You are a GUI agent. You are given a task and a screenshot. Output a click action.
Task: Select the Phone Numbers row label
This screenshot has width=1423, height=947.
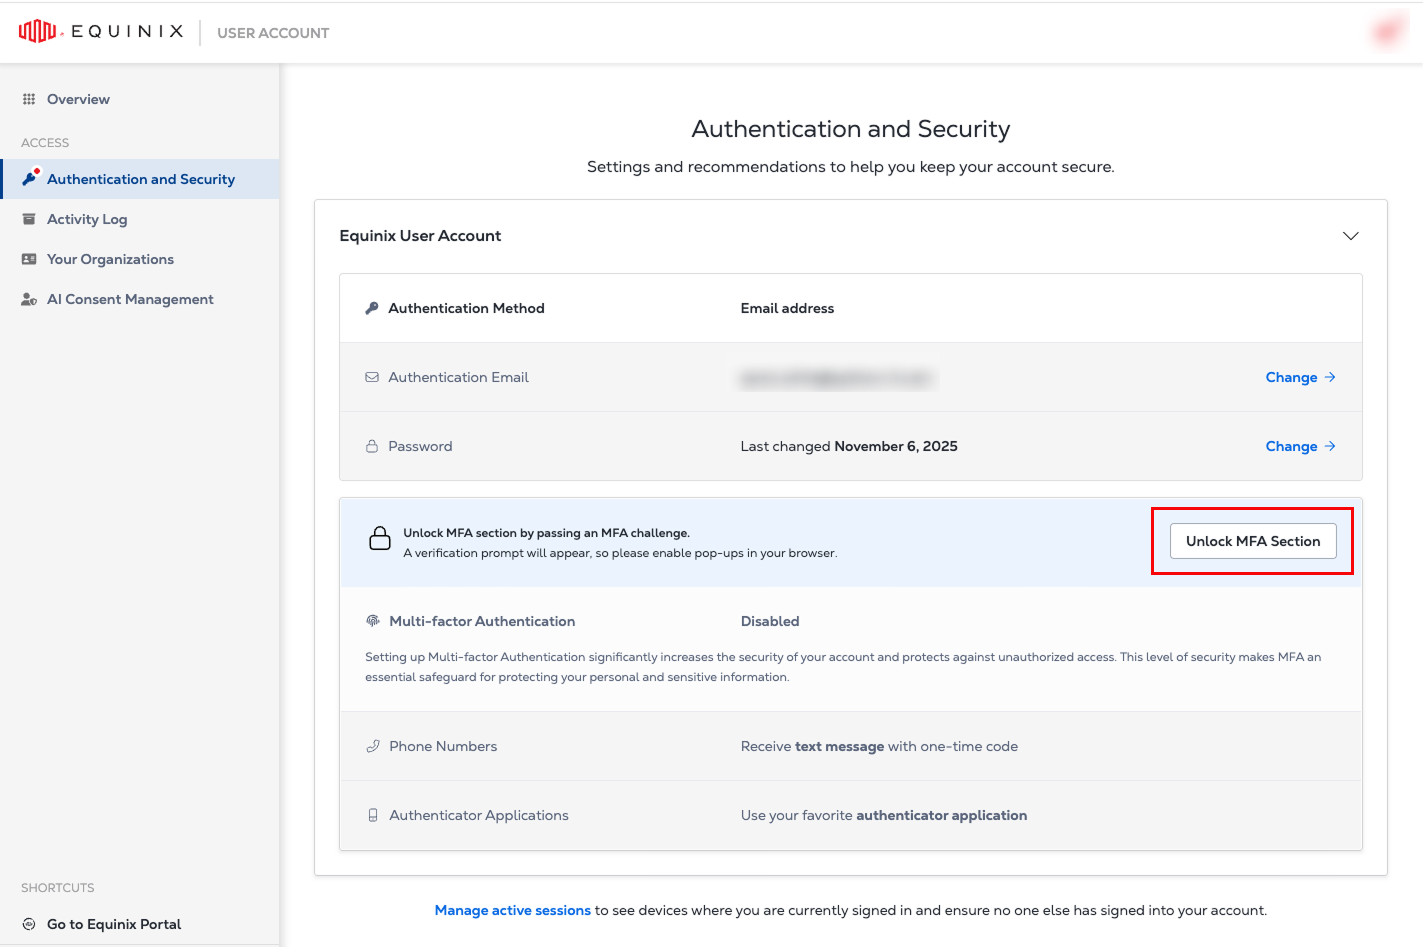tap(443, 746)
